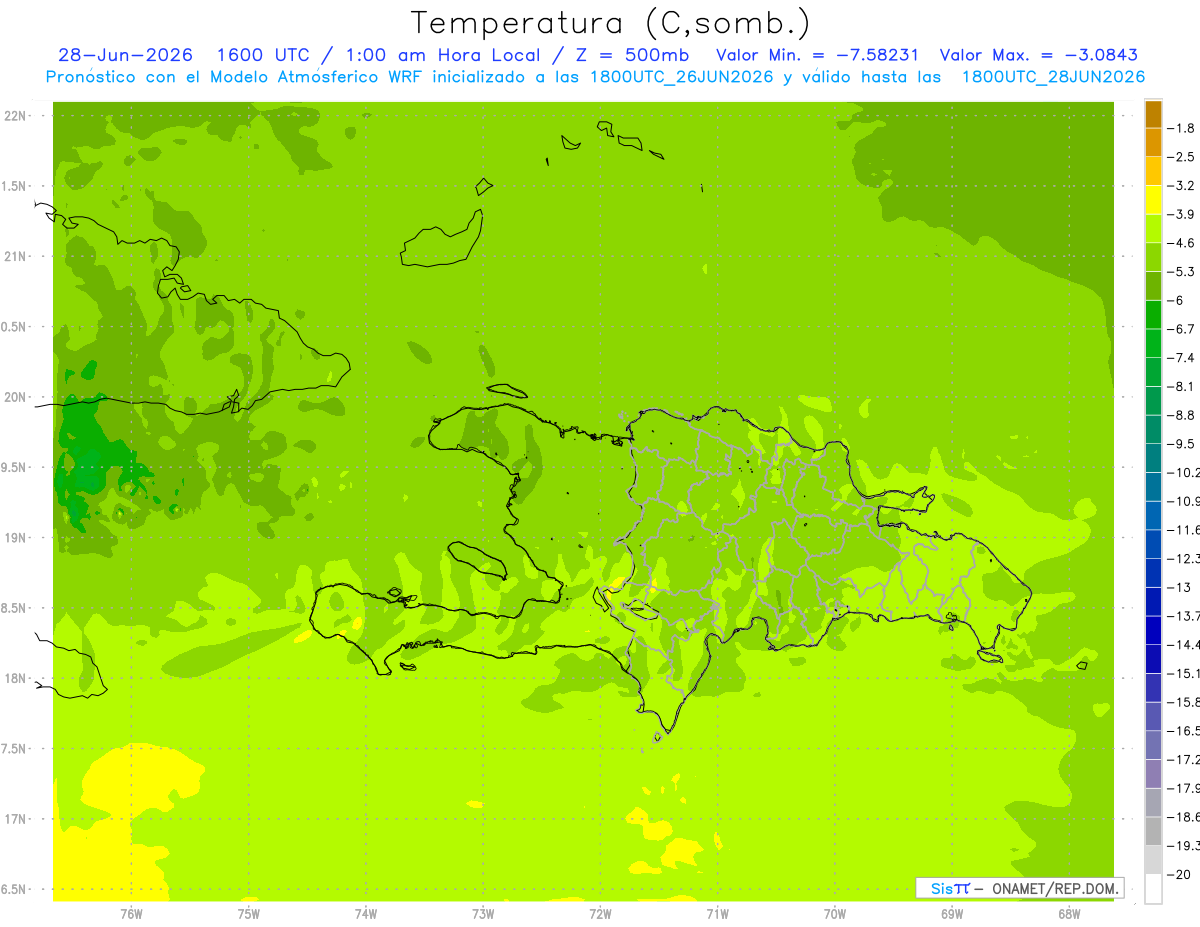Click the "73W" longitude label
The image size is (1200, 927).
coord(483,913)
